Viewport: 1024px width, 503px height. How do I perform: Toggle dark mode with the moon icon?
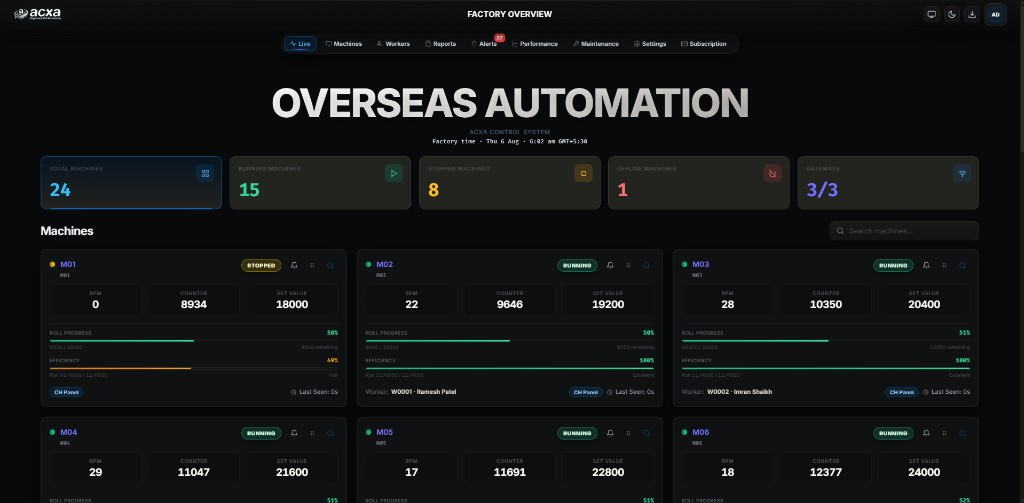[x=952, y=14]
